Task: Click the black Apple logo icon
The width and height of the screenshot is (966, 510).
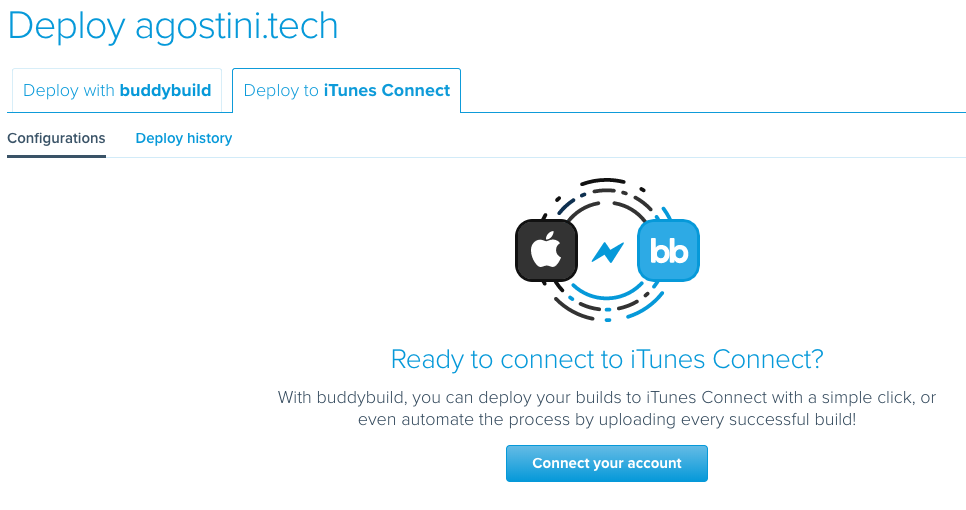Action: (546, 250)
